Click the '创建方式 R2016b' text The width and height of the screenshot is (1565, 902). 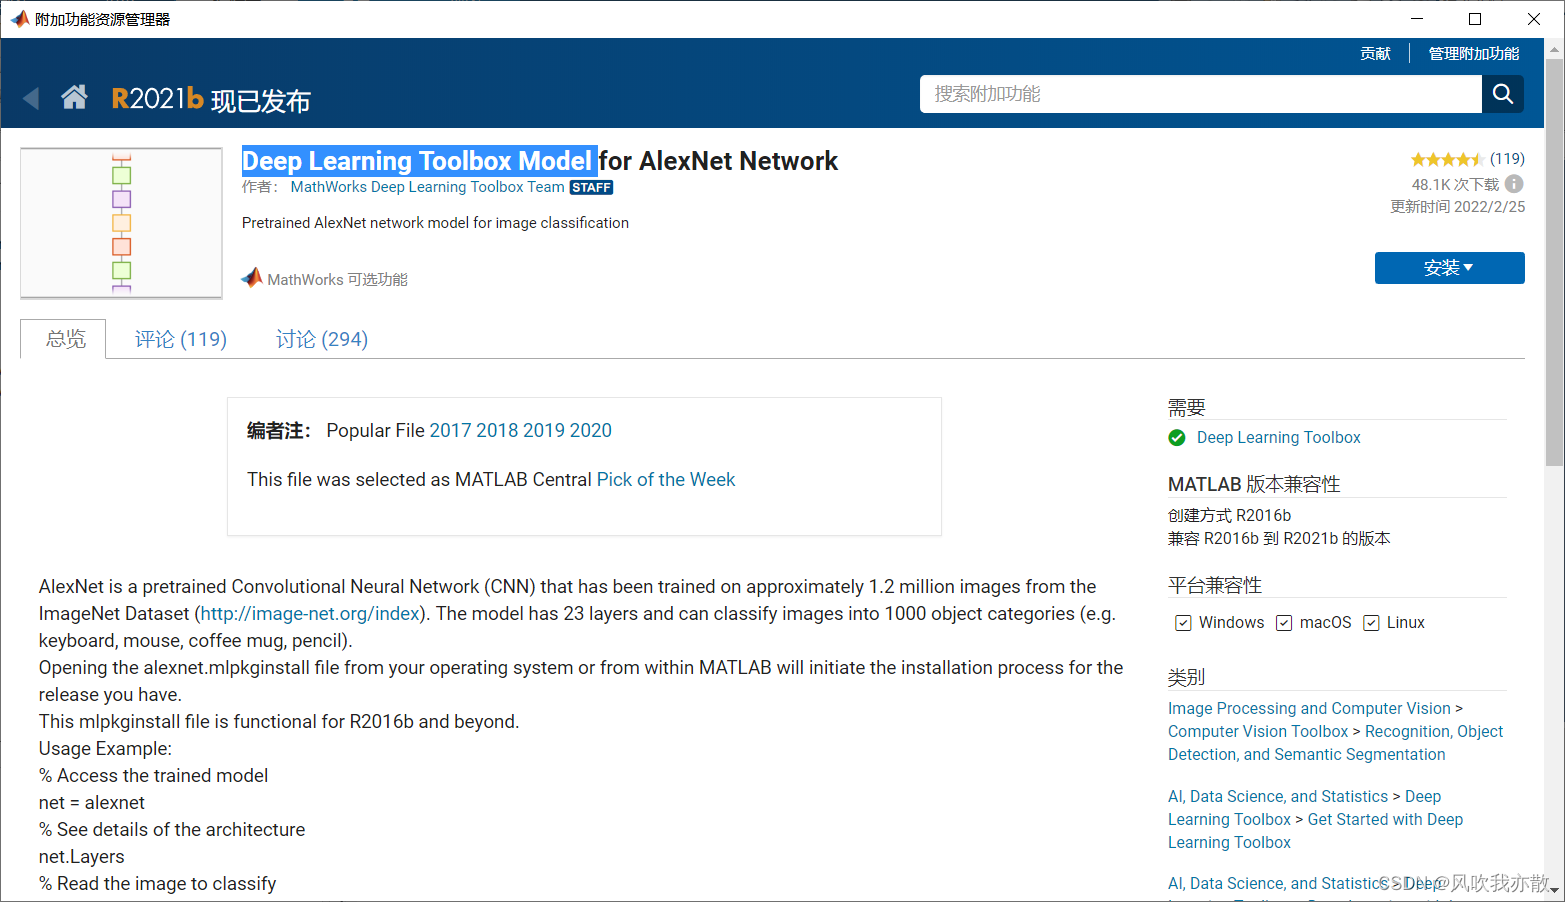(x=1229, y=515)
